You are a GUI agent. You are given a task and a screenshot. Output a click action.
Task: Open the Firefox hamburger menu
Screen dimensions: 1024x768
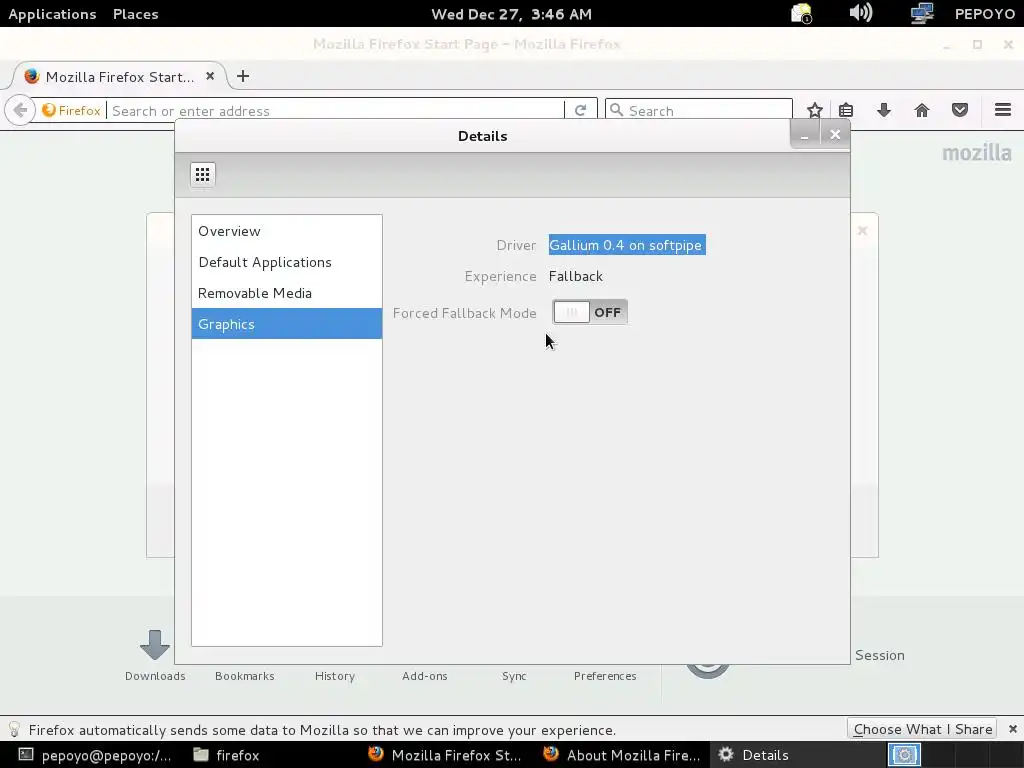[x=1002, y=110]
